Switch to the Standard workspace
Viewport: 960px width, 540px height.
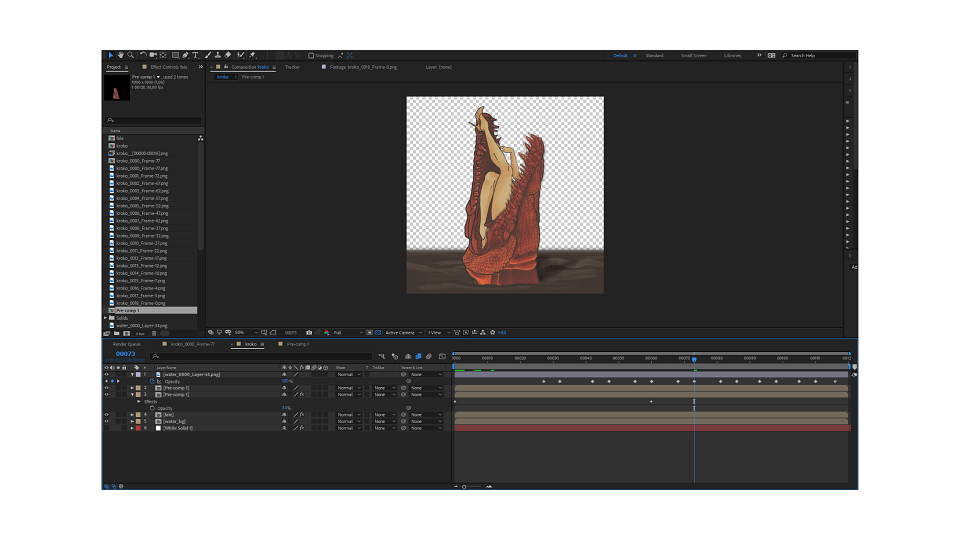coord(654,56)
